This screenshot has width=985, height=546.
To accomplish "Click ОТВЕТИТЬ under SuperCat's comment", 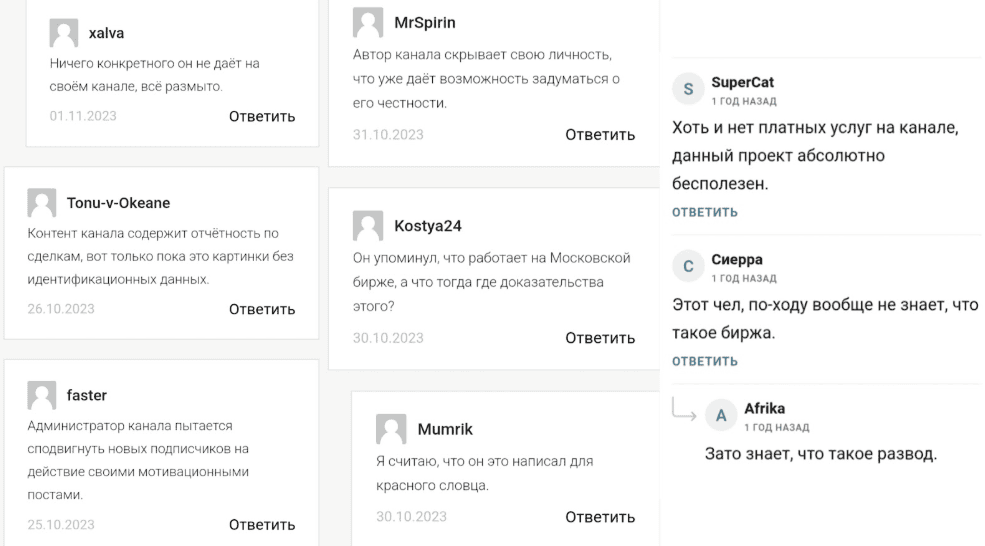I will click(x=705, y=212).
